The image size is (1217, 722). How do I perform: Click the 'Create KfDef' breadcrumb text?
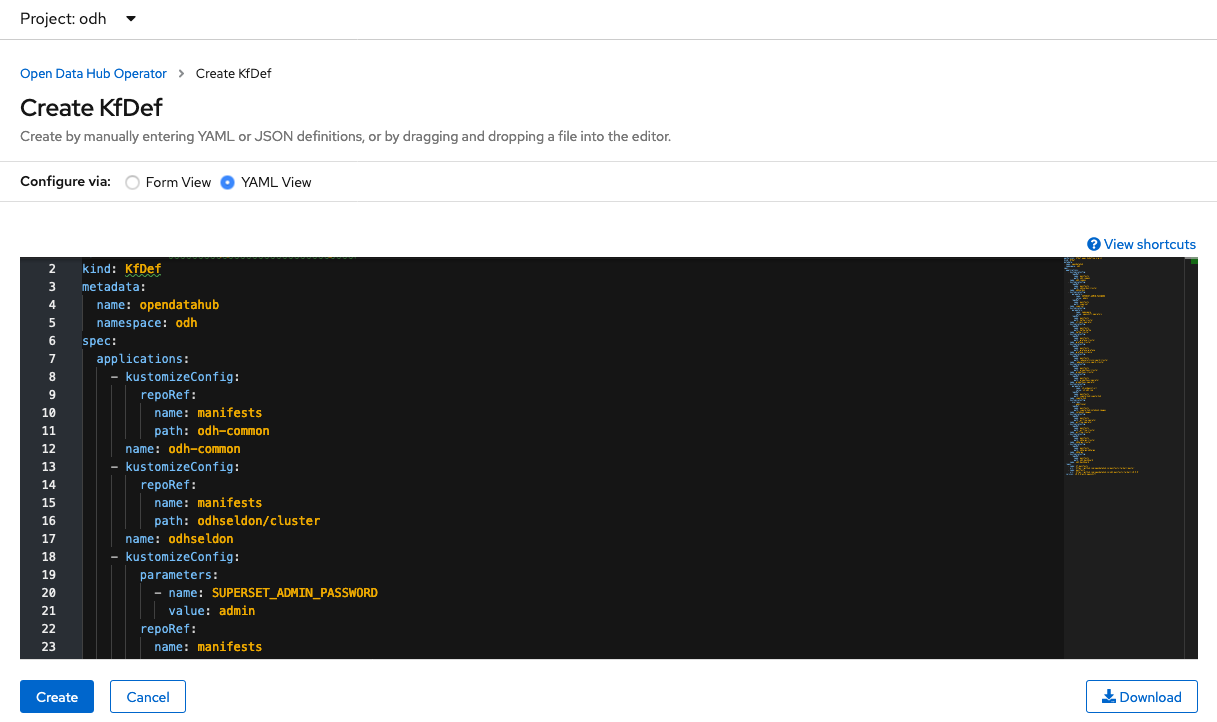pyautogui.click(x=234, y=74)
